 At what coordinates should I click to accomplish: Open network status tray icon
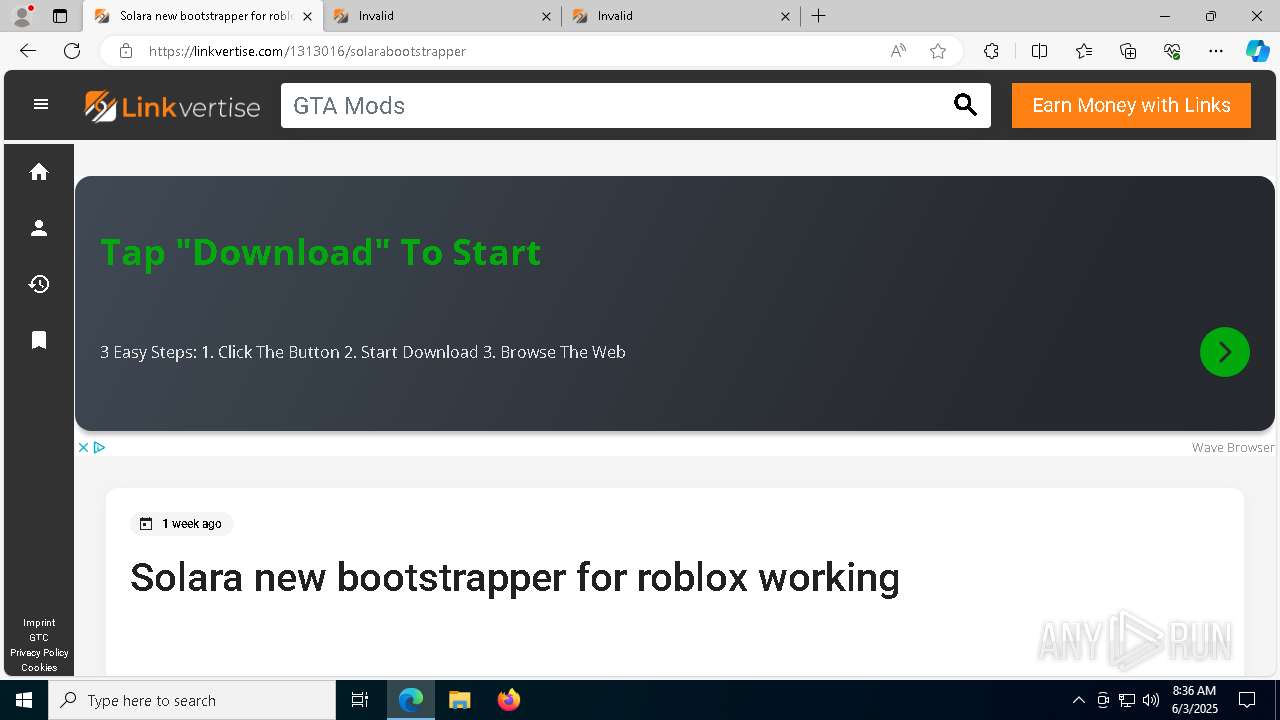click(1127, 700)
